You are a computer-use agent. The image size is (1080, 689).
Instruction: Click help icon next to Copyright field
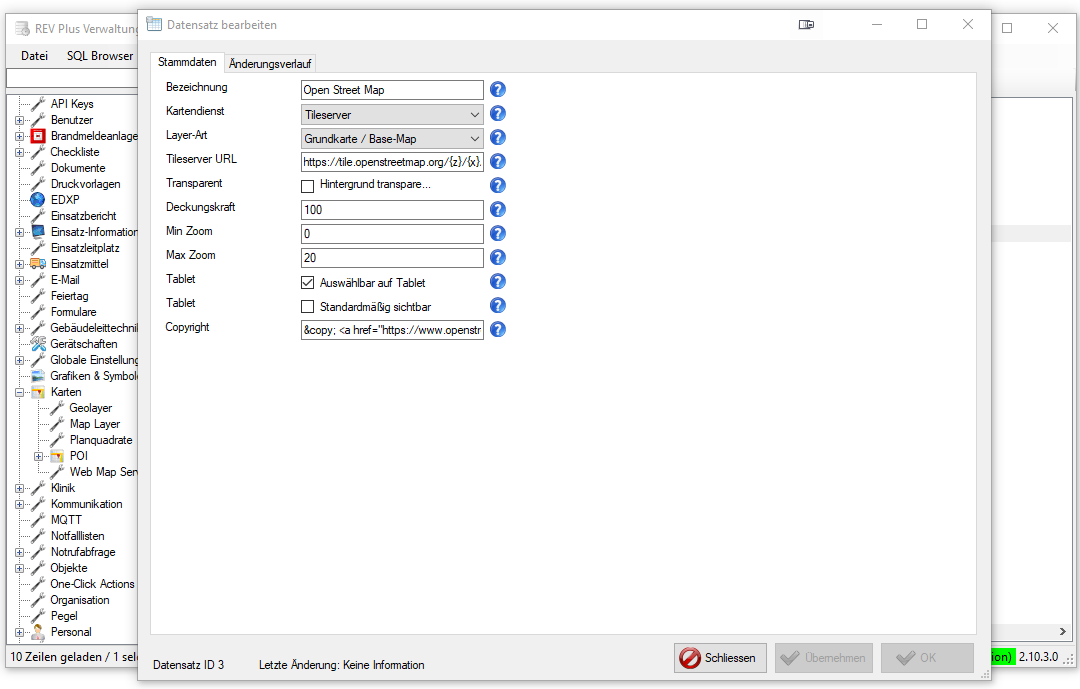tap(498, 330)
